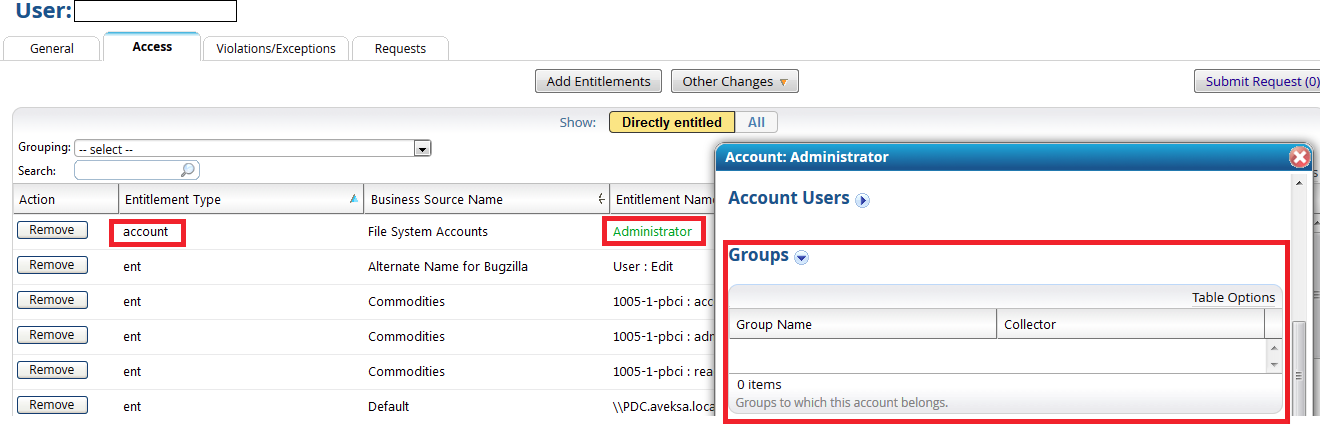Toggle Show filter to All
Screen dimensions: 1324x430
(756, 122)
